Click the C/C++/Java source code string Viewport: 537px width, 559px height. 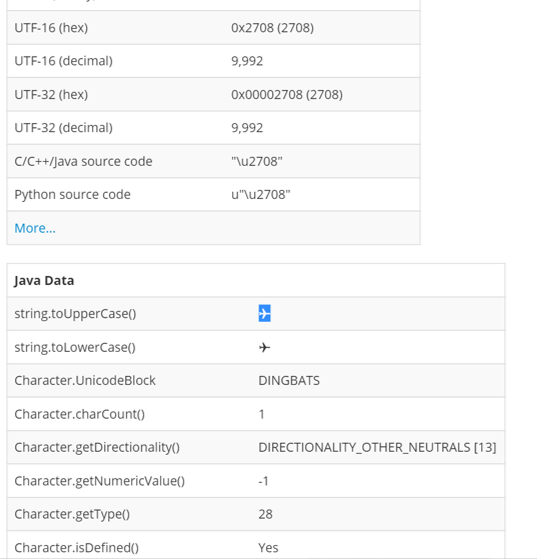click(x=257, y=161)
